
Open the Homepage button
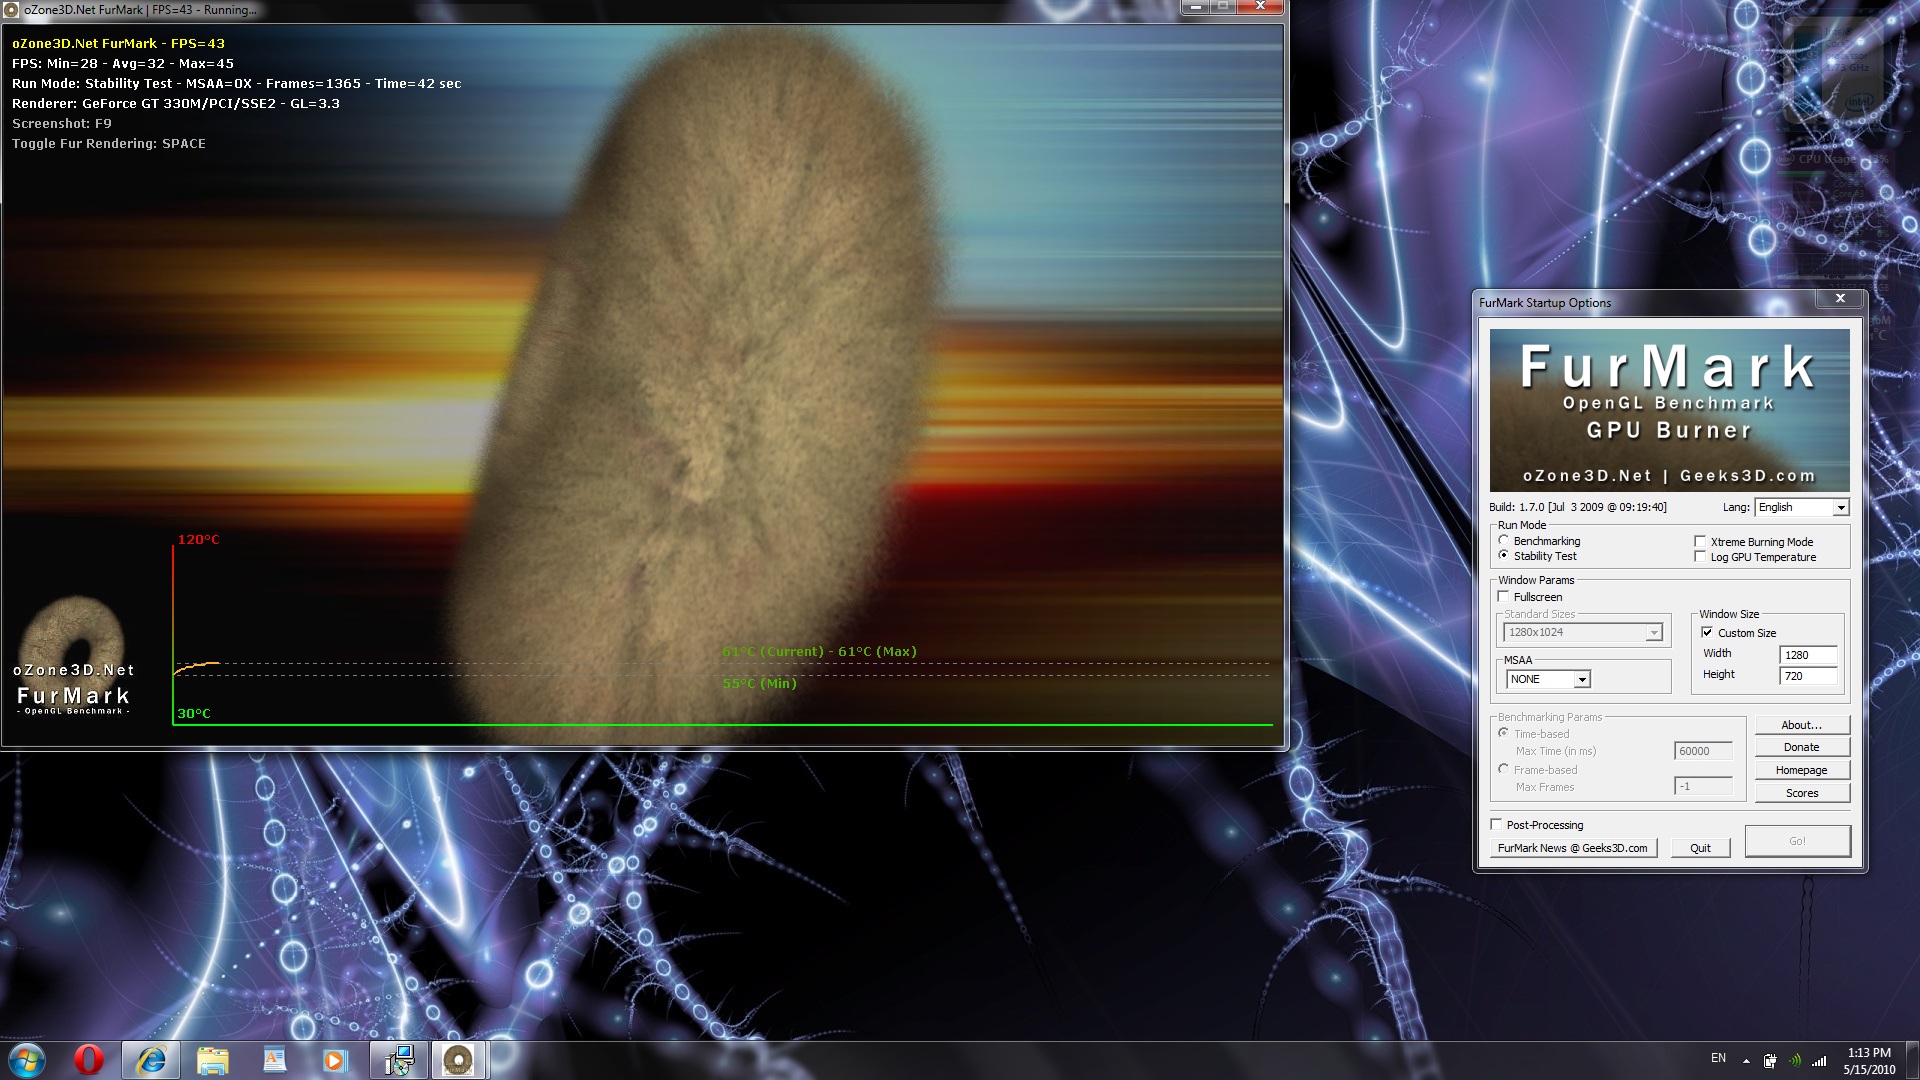point(1802,771)
